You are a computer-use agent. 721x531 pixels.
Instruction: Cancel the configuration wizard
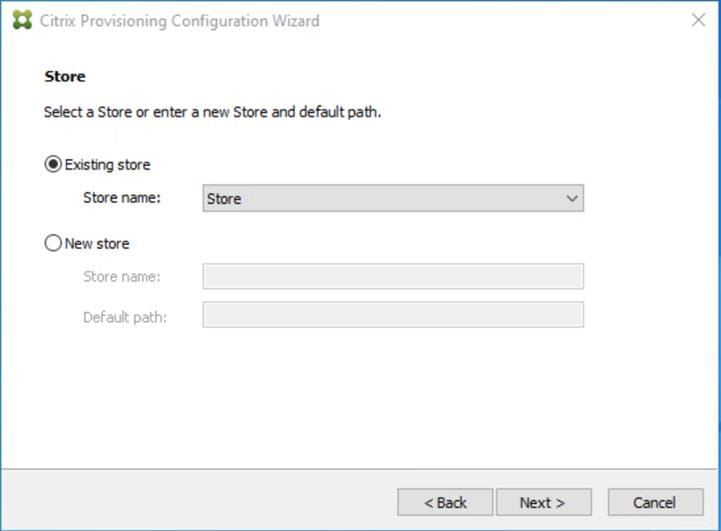(x=656, y=502)
